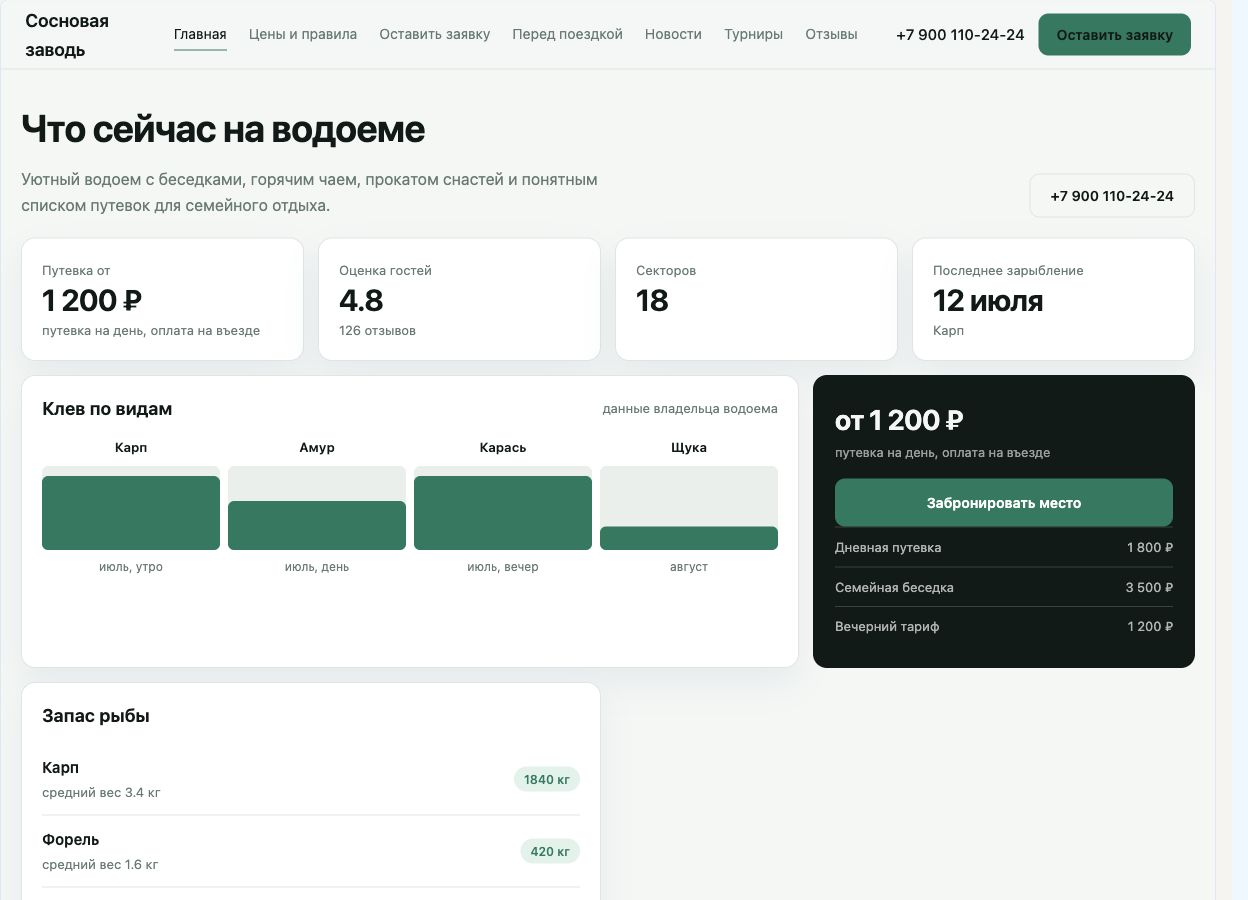Open Перед поездкой menu item
Screen dimensions: 1248x900
[567, 34]
